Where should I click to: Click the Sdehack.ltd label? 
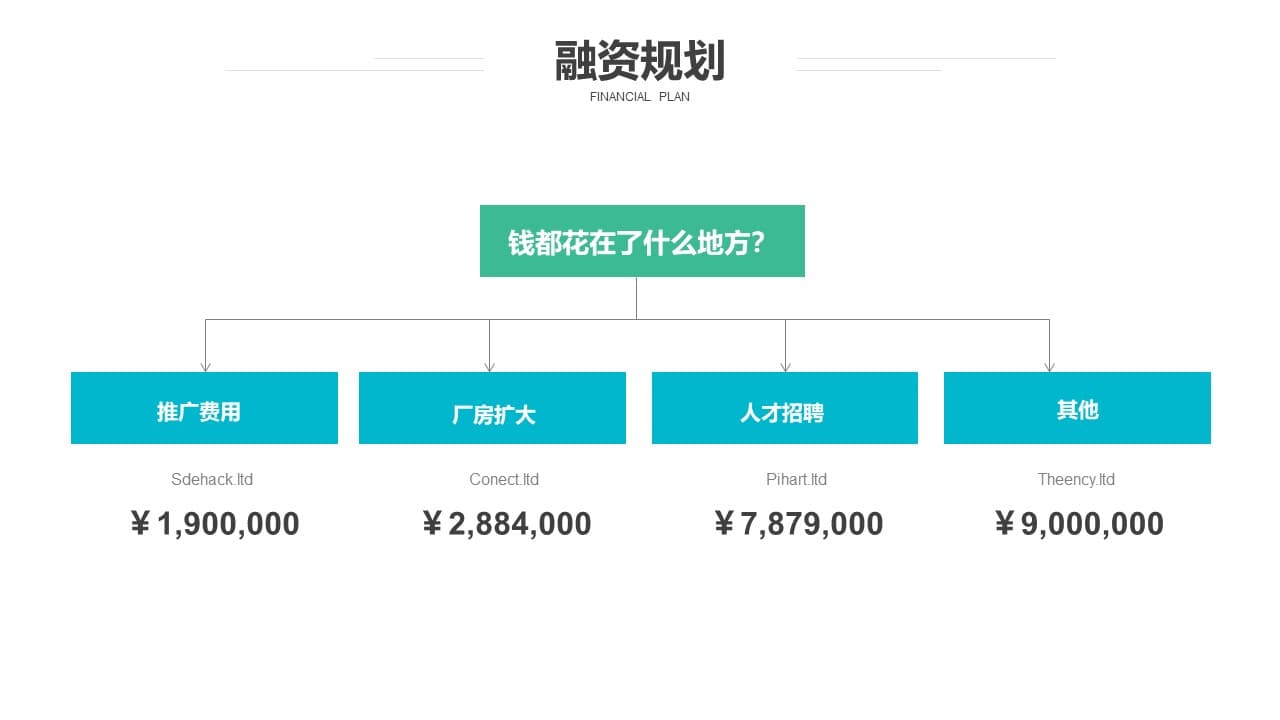tap(212, 480)
